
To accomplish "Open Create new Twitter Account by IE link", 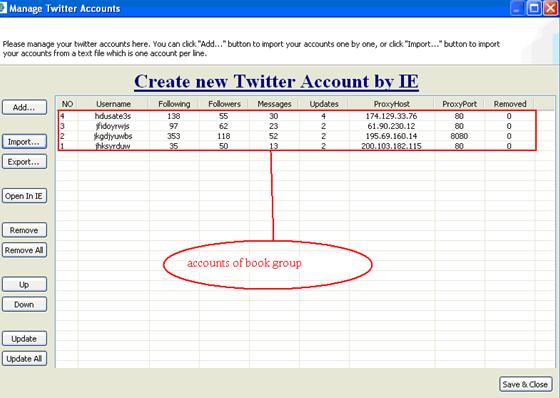I will [276, 81].
